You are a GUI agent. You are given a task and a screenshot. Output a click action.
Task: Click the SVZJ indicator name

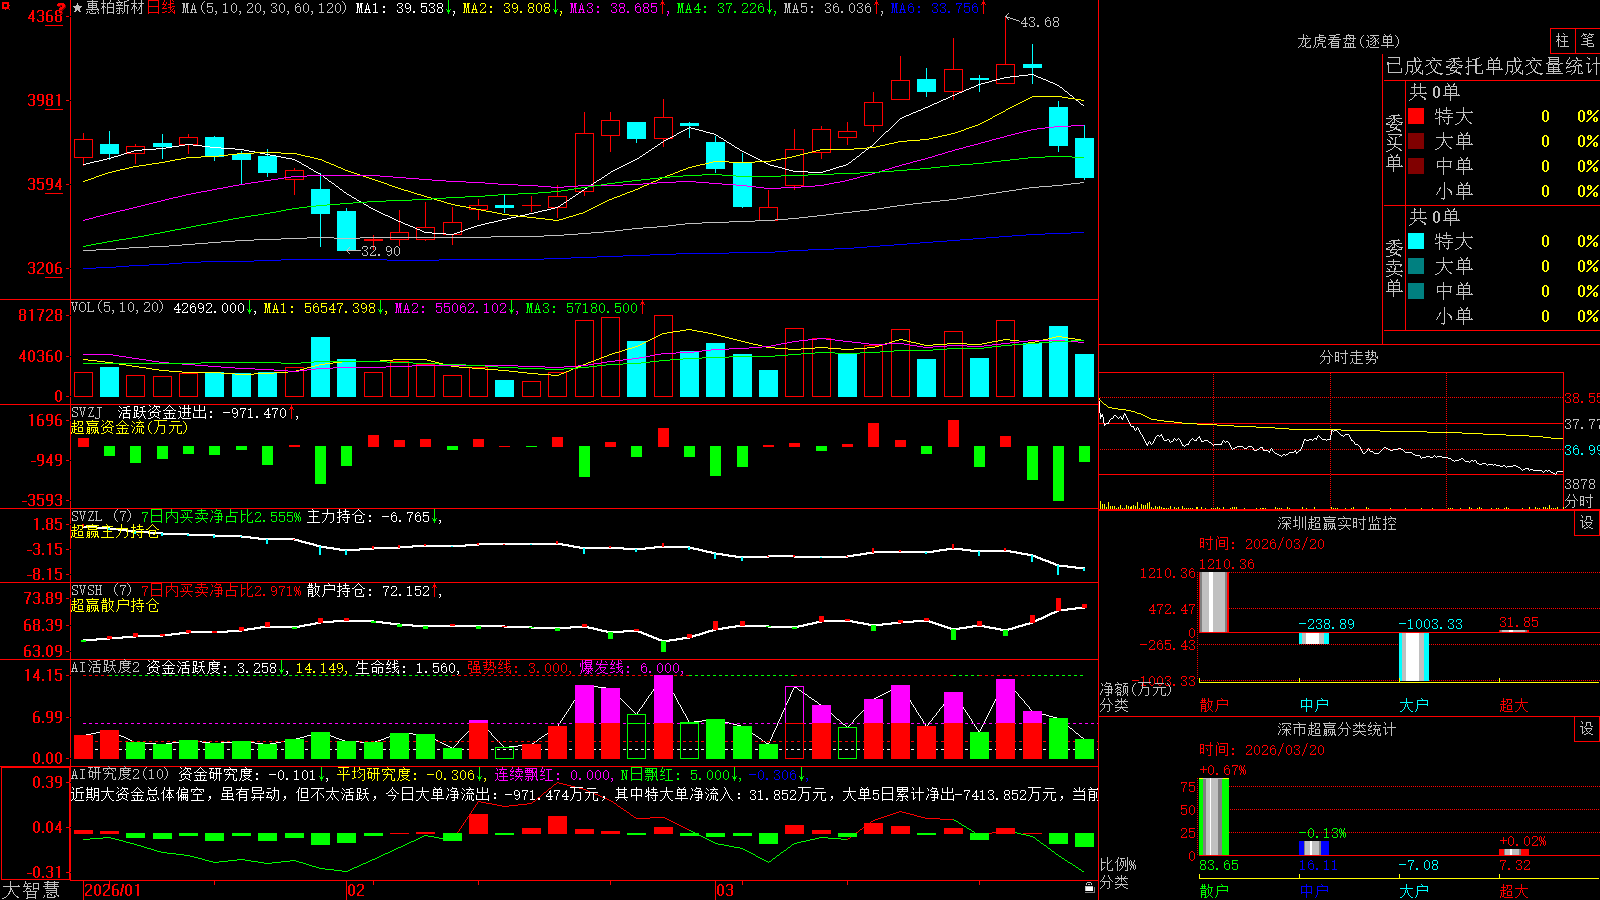pyautogui.click(x=86, y=412)
